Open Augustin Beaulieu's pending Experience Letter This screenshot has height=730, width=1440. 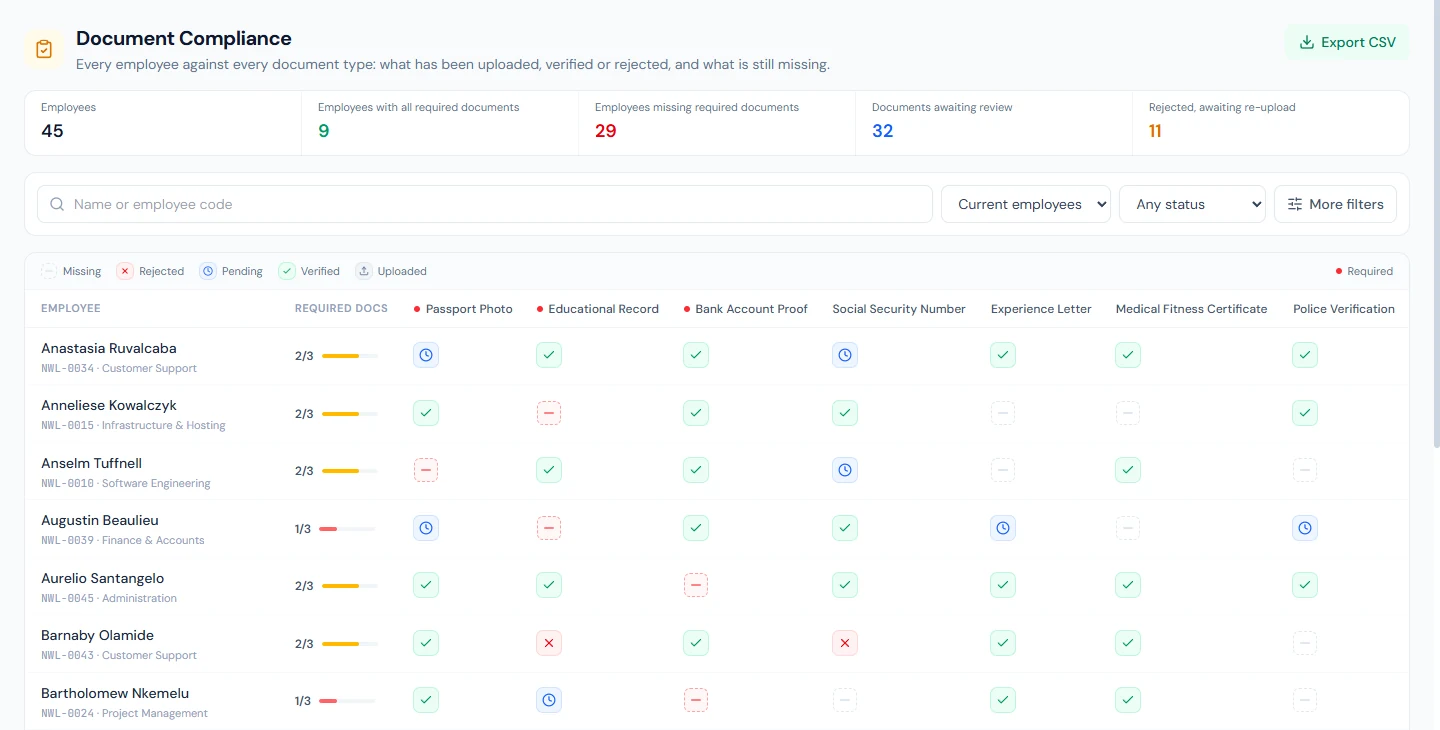pos(1003,528)
